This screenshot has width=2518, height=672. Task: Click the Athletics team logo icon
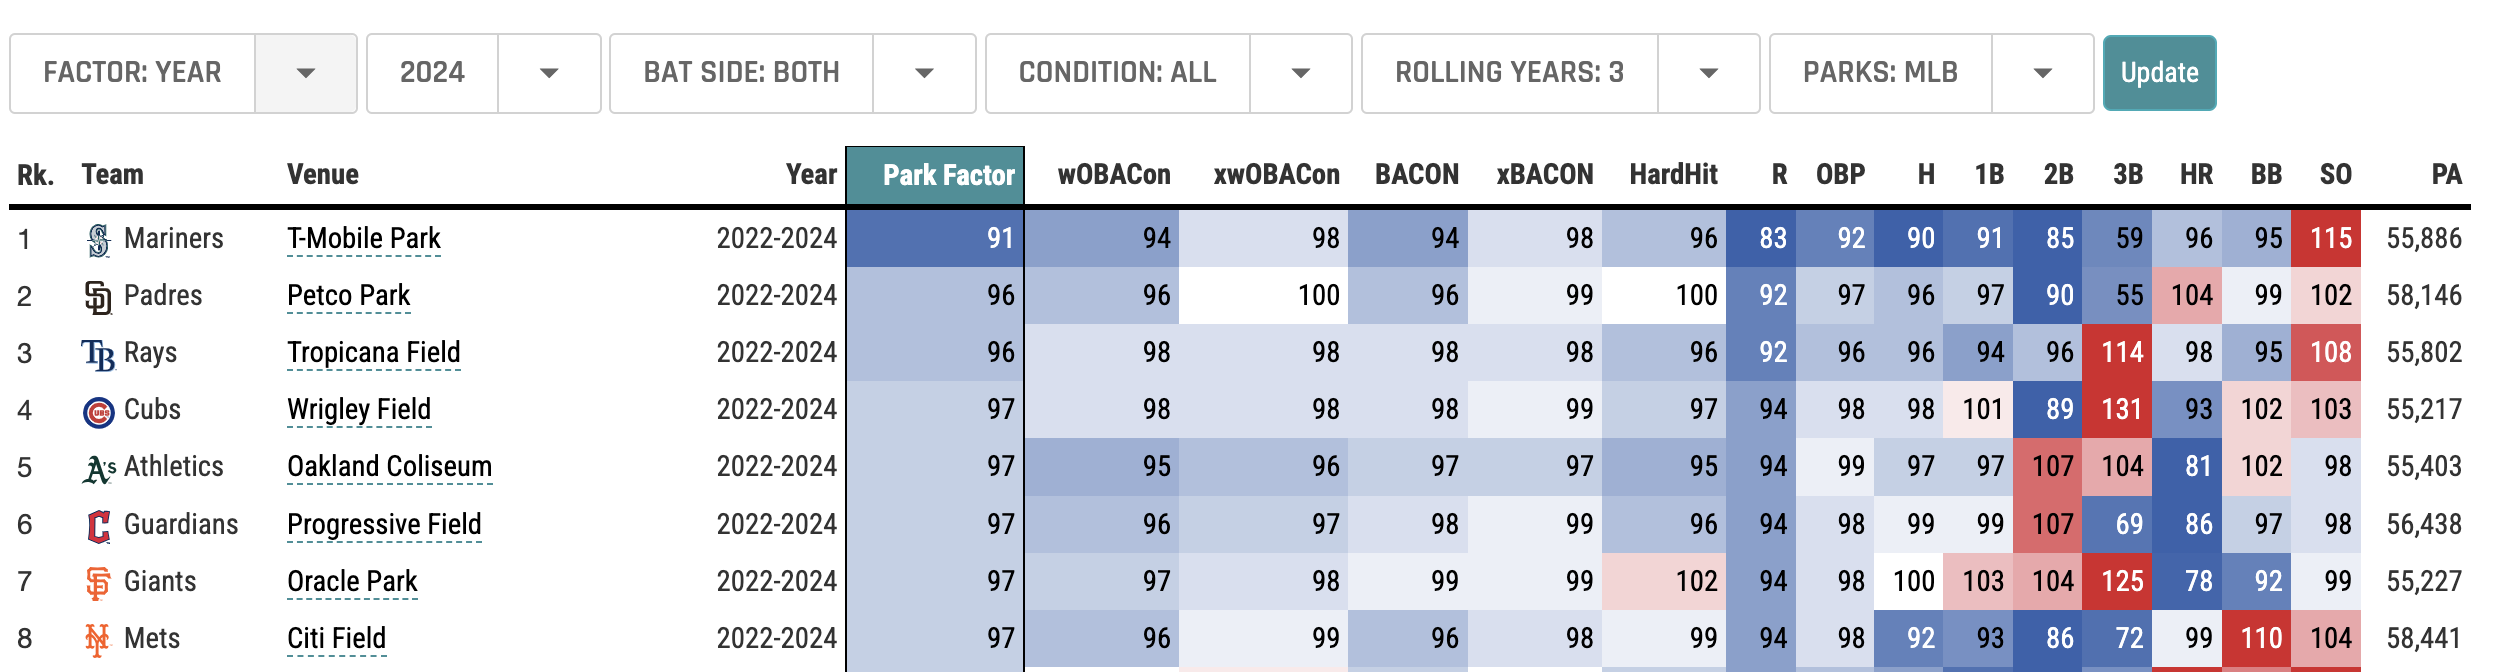pos(98,468)
